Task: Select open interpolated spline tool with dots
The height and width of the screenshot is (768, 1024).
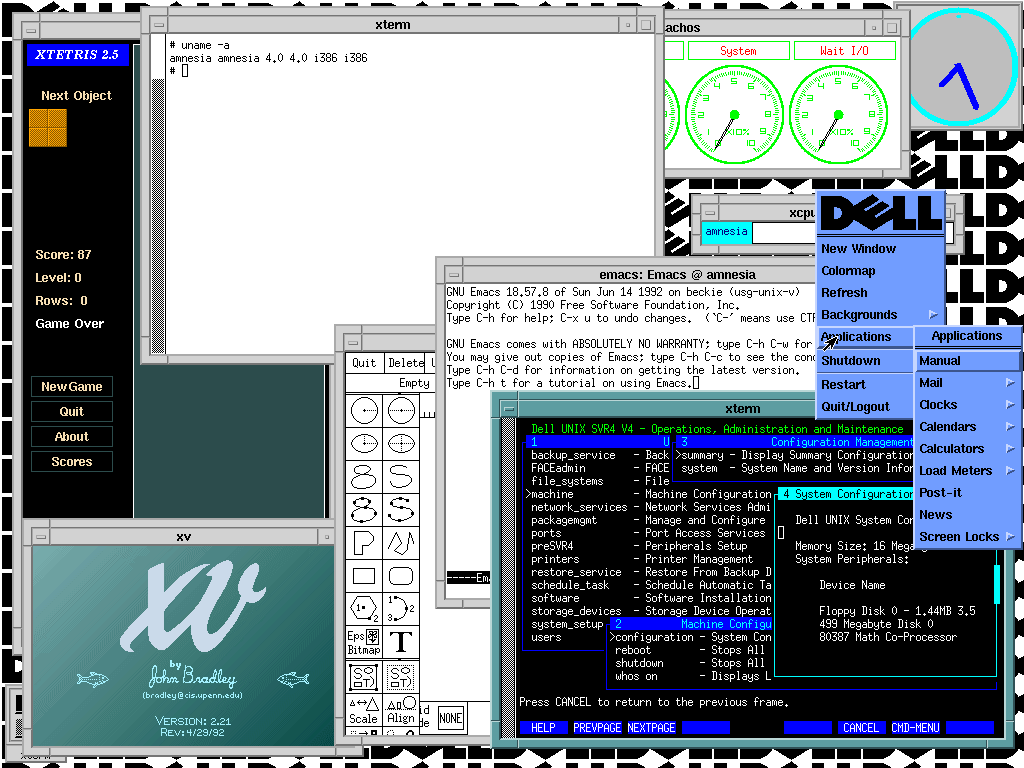Action: click(400, 509)
